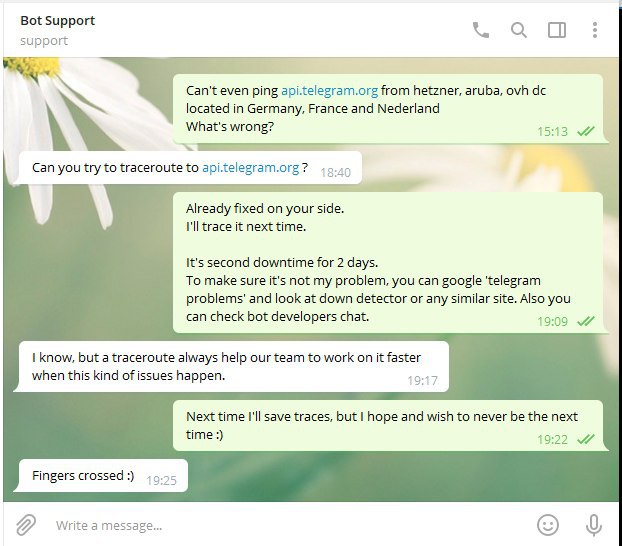622x546 pixels.
Task: Select the 'I'll trace it next time.' line
Action: [246, 227]
